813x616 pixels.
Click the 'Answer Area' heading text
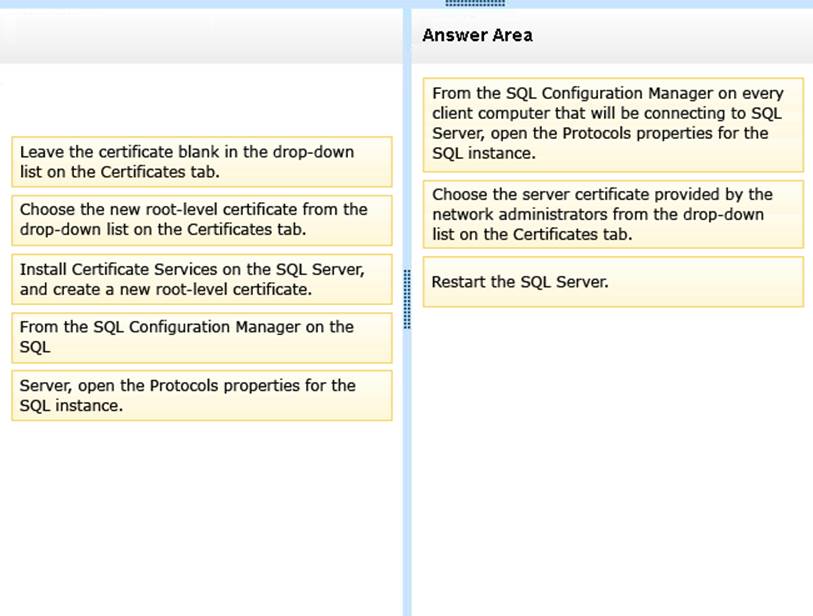(477, 36)
